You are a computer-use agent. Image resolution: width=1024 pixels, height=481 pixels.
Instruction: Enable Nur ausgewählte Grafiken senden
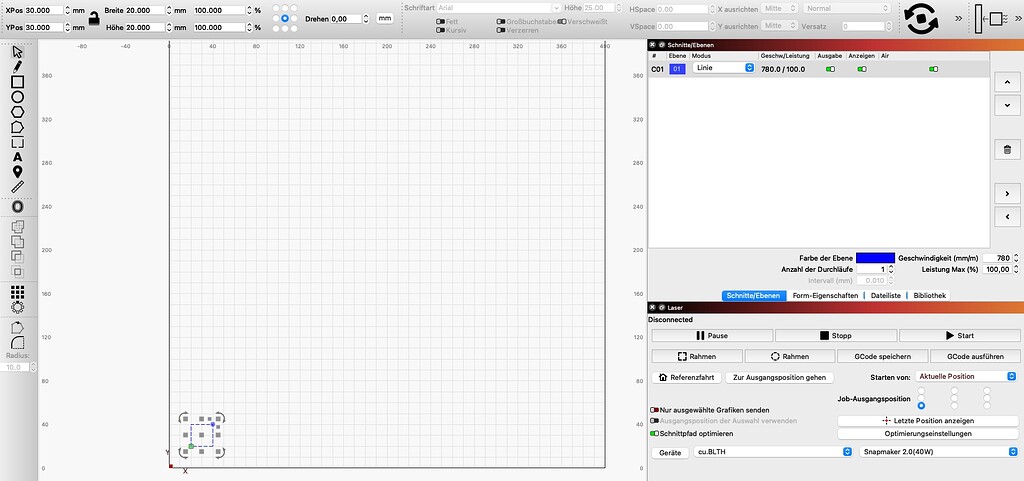tap(654, 411)
